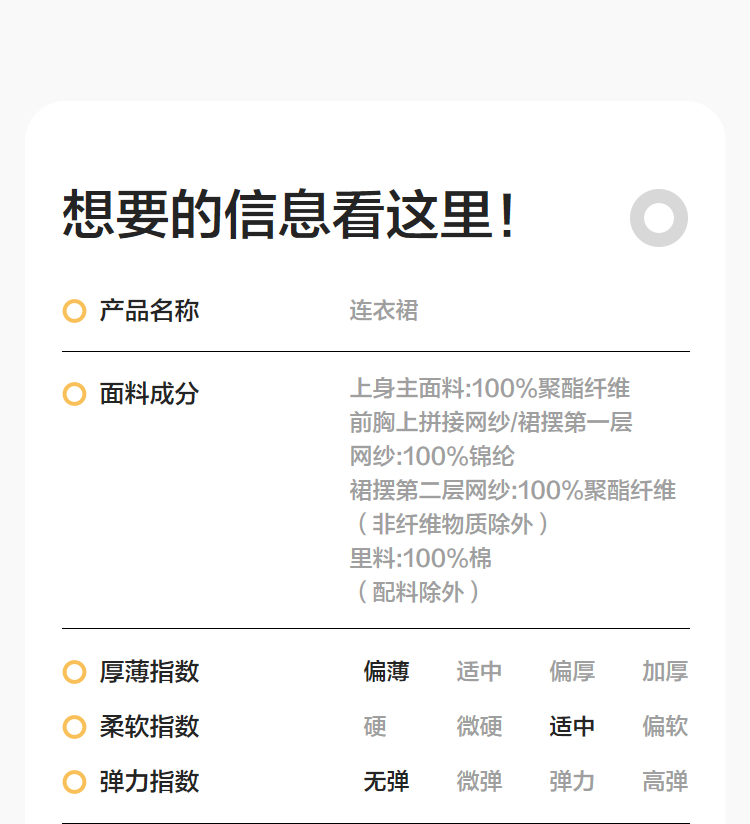Click the 连衣裙 product name text
This screenshot has height=824, width=750.
click(383, 311)
